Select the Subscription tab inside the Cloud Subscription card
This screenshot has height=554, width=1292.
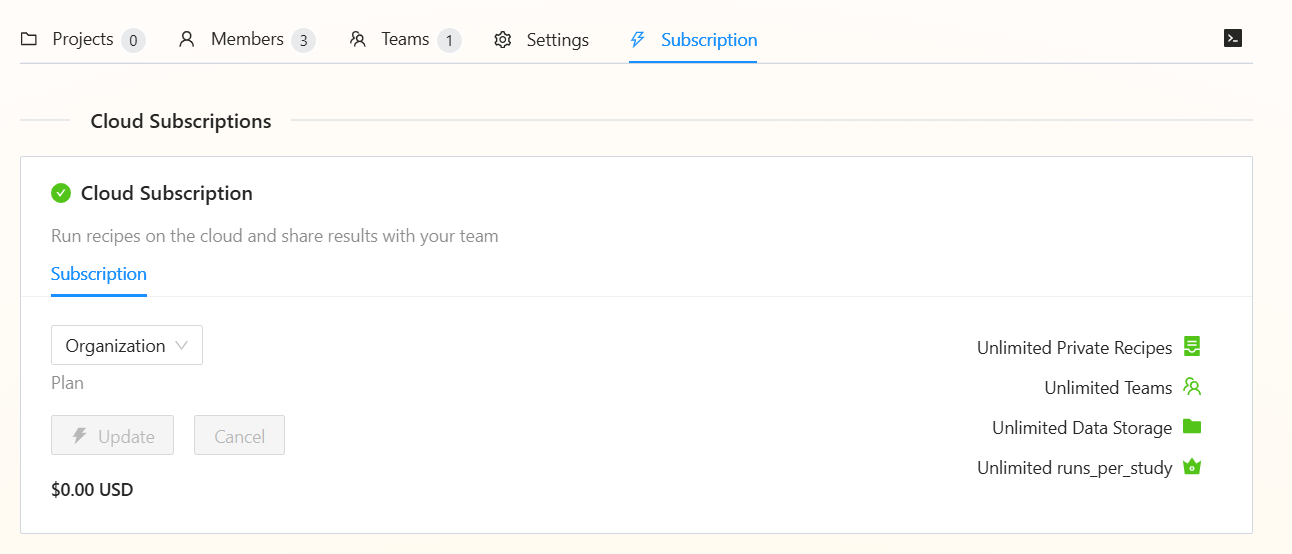coord(99,274)
